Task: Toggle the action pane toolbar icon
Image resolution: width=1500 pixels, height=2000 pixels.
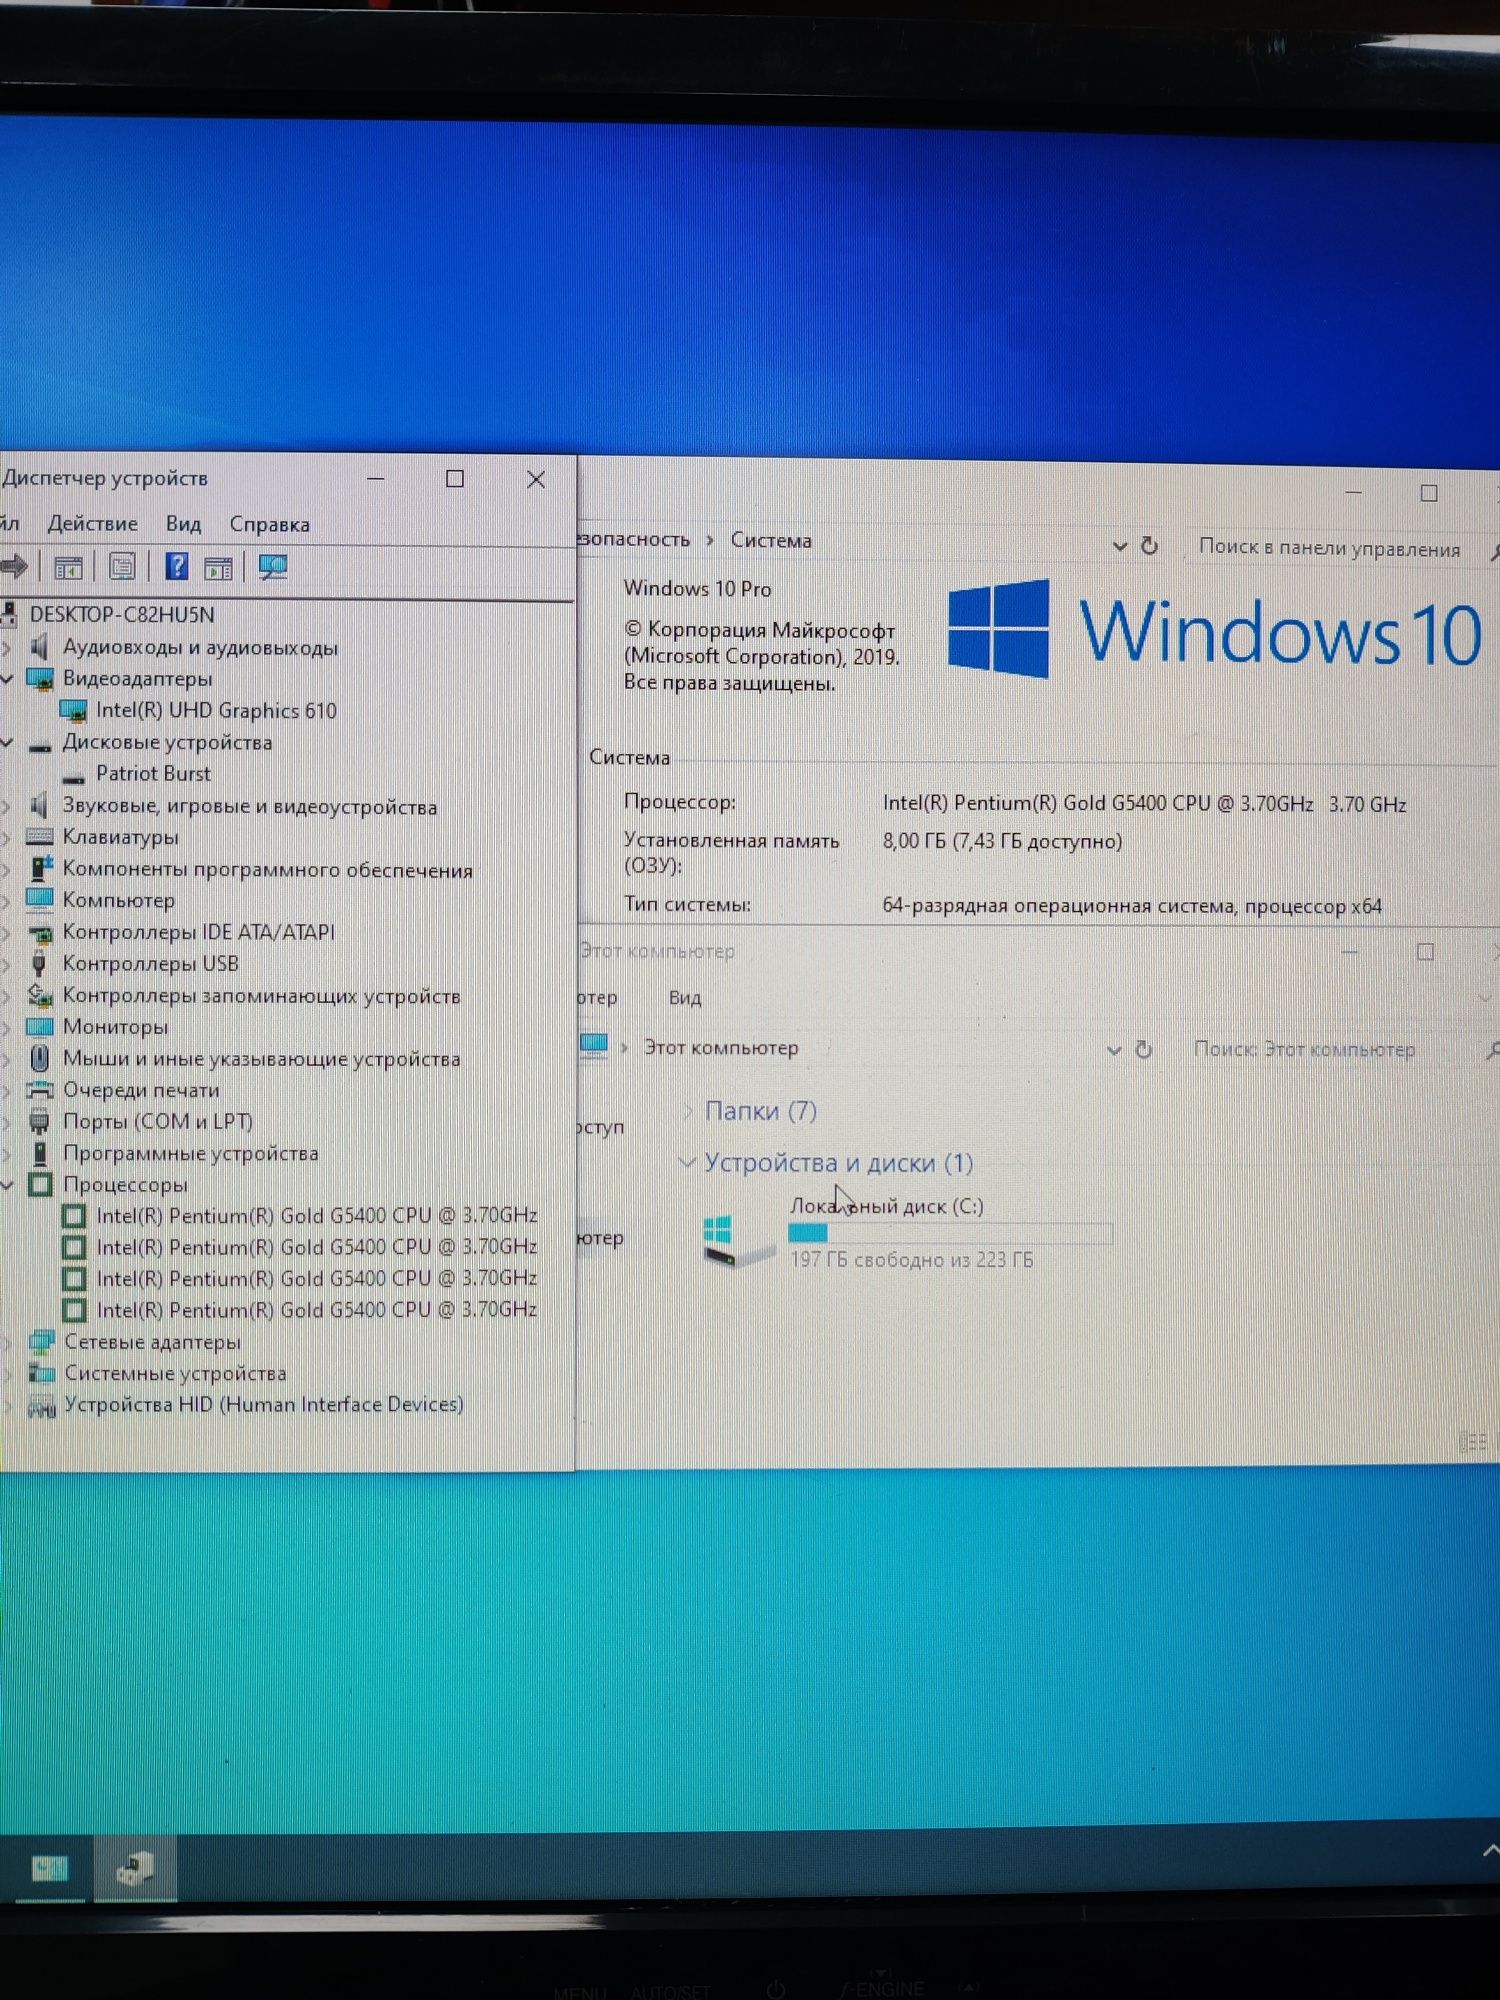Action: coord(218,568)
